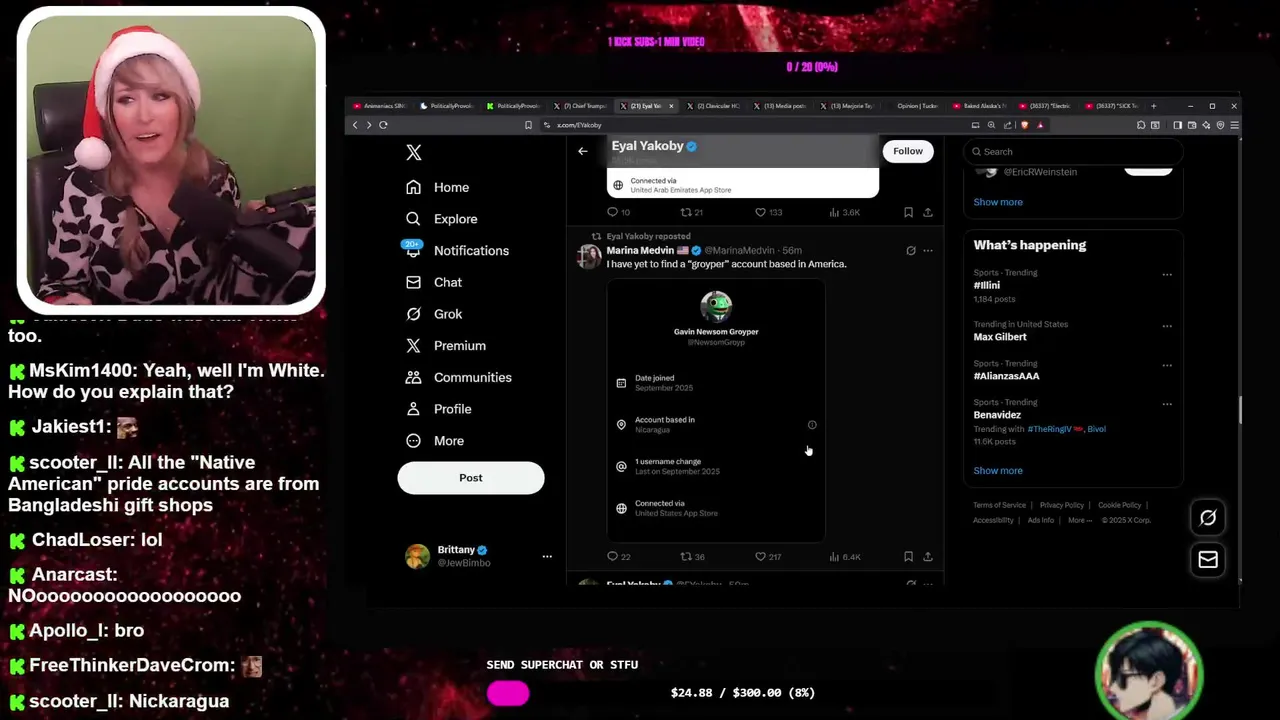Switch to the Animaniacs YouTube tab
This screenshot has height=720, width=1280.
point(381,106)
